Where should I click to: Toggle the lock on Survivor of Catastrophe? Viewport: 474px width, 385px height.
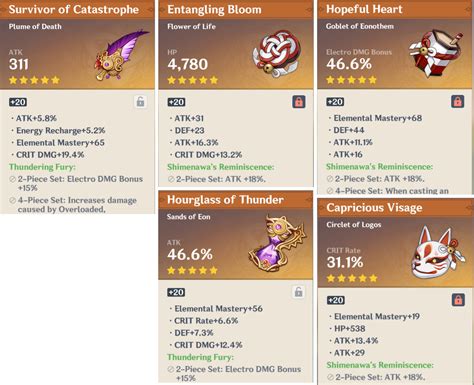point(141,102)
